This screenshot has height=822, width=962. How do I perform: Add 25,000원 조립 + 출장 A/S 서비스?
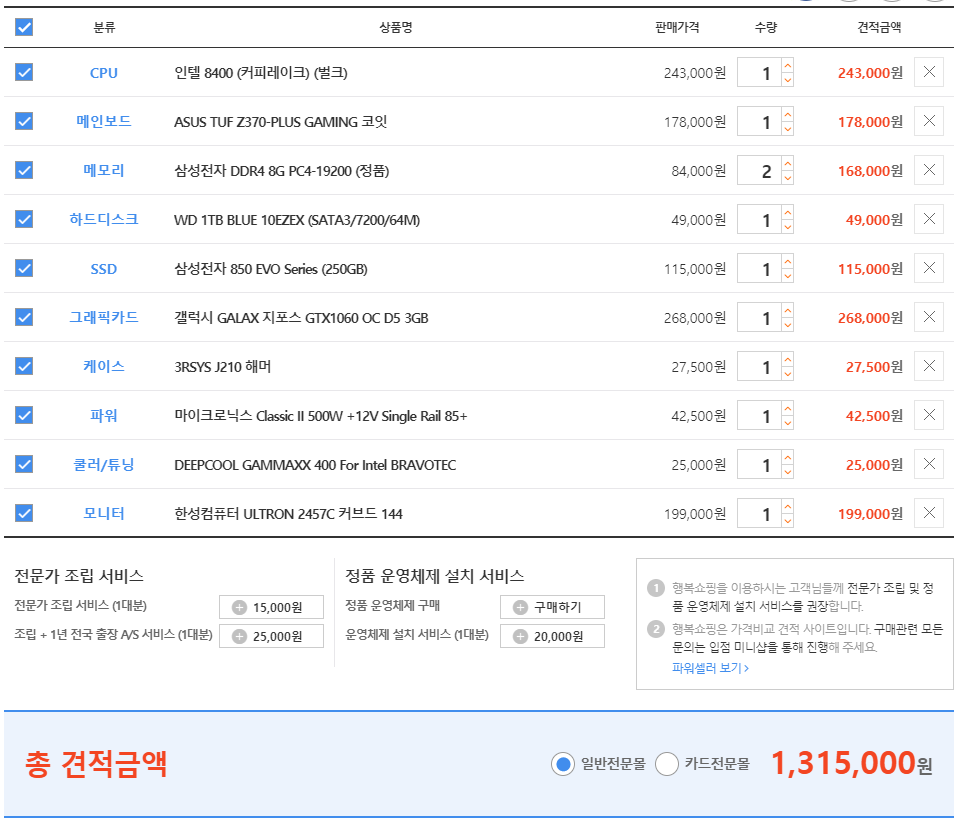tap(271, 636)
